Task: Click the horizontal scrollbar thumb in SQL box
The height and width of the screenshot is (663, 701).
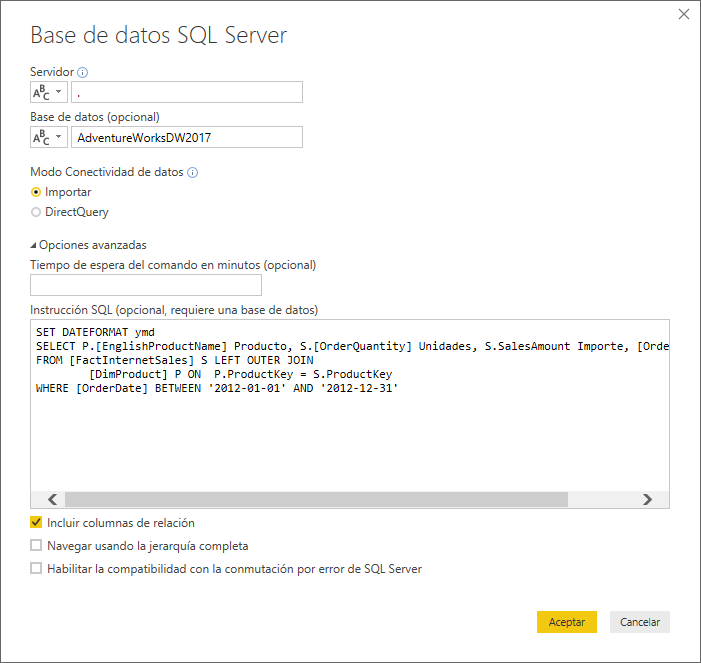Action: pyautogui.click(x=315, y=500)
